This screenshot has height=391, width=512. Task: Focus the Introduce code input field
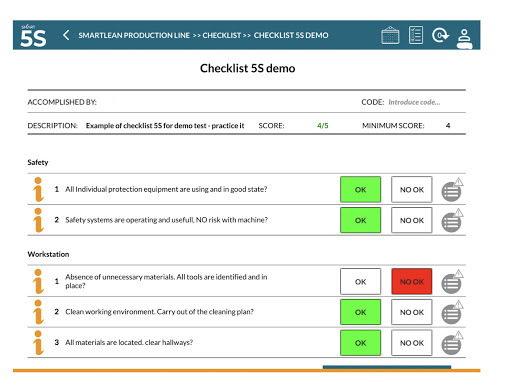pyautogui.click(x=414, y=102)
